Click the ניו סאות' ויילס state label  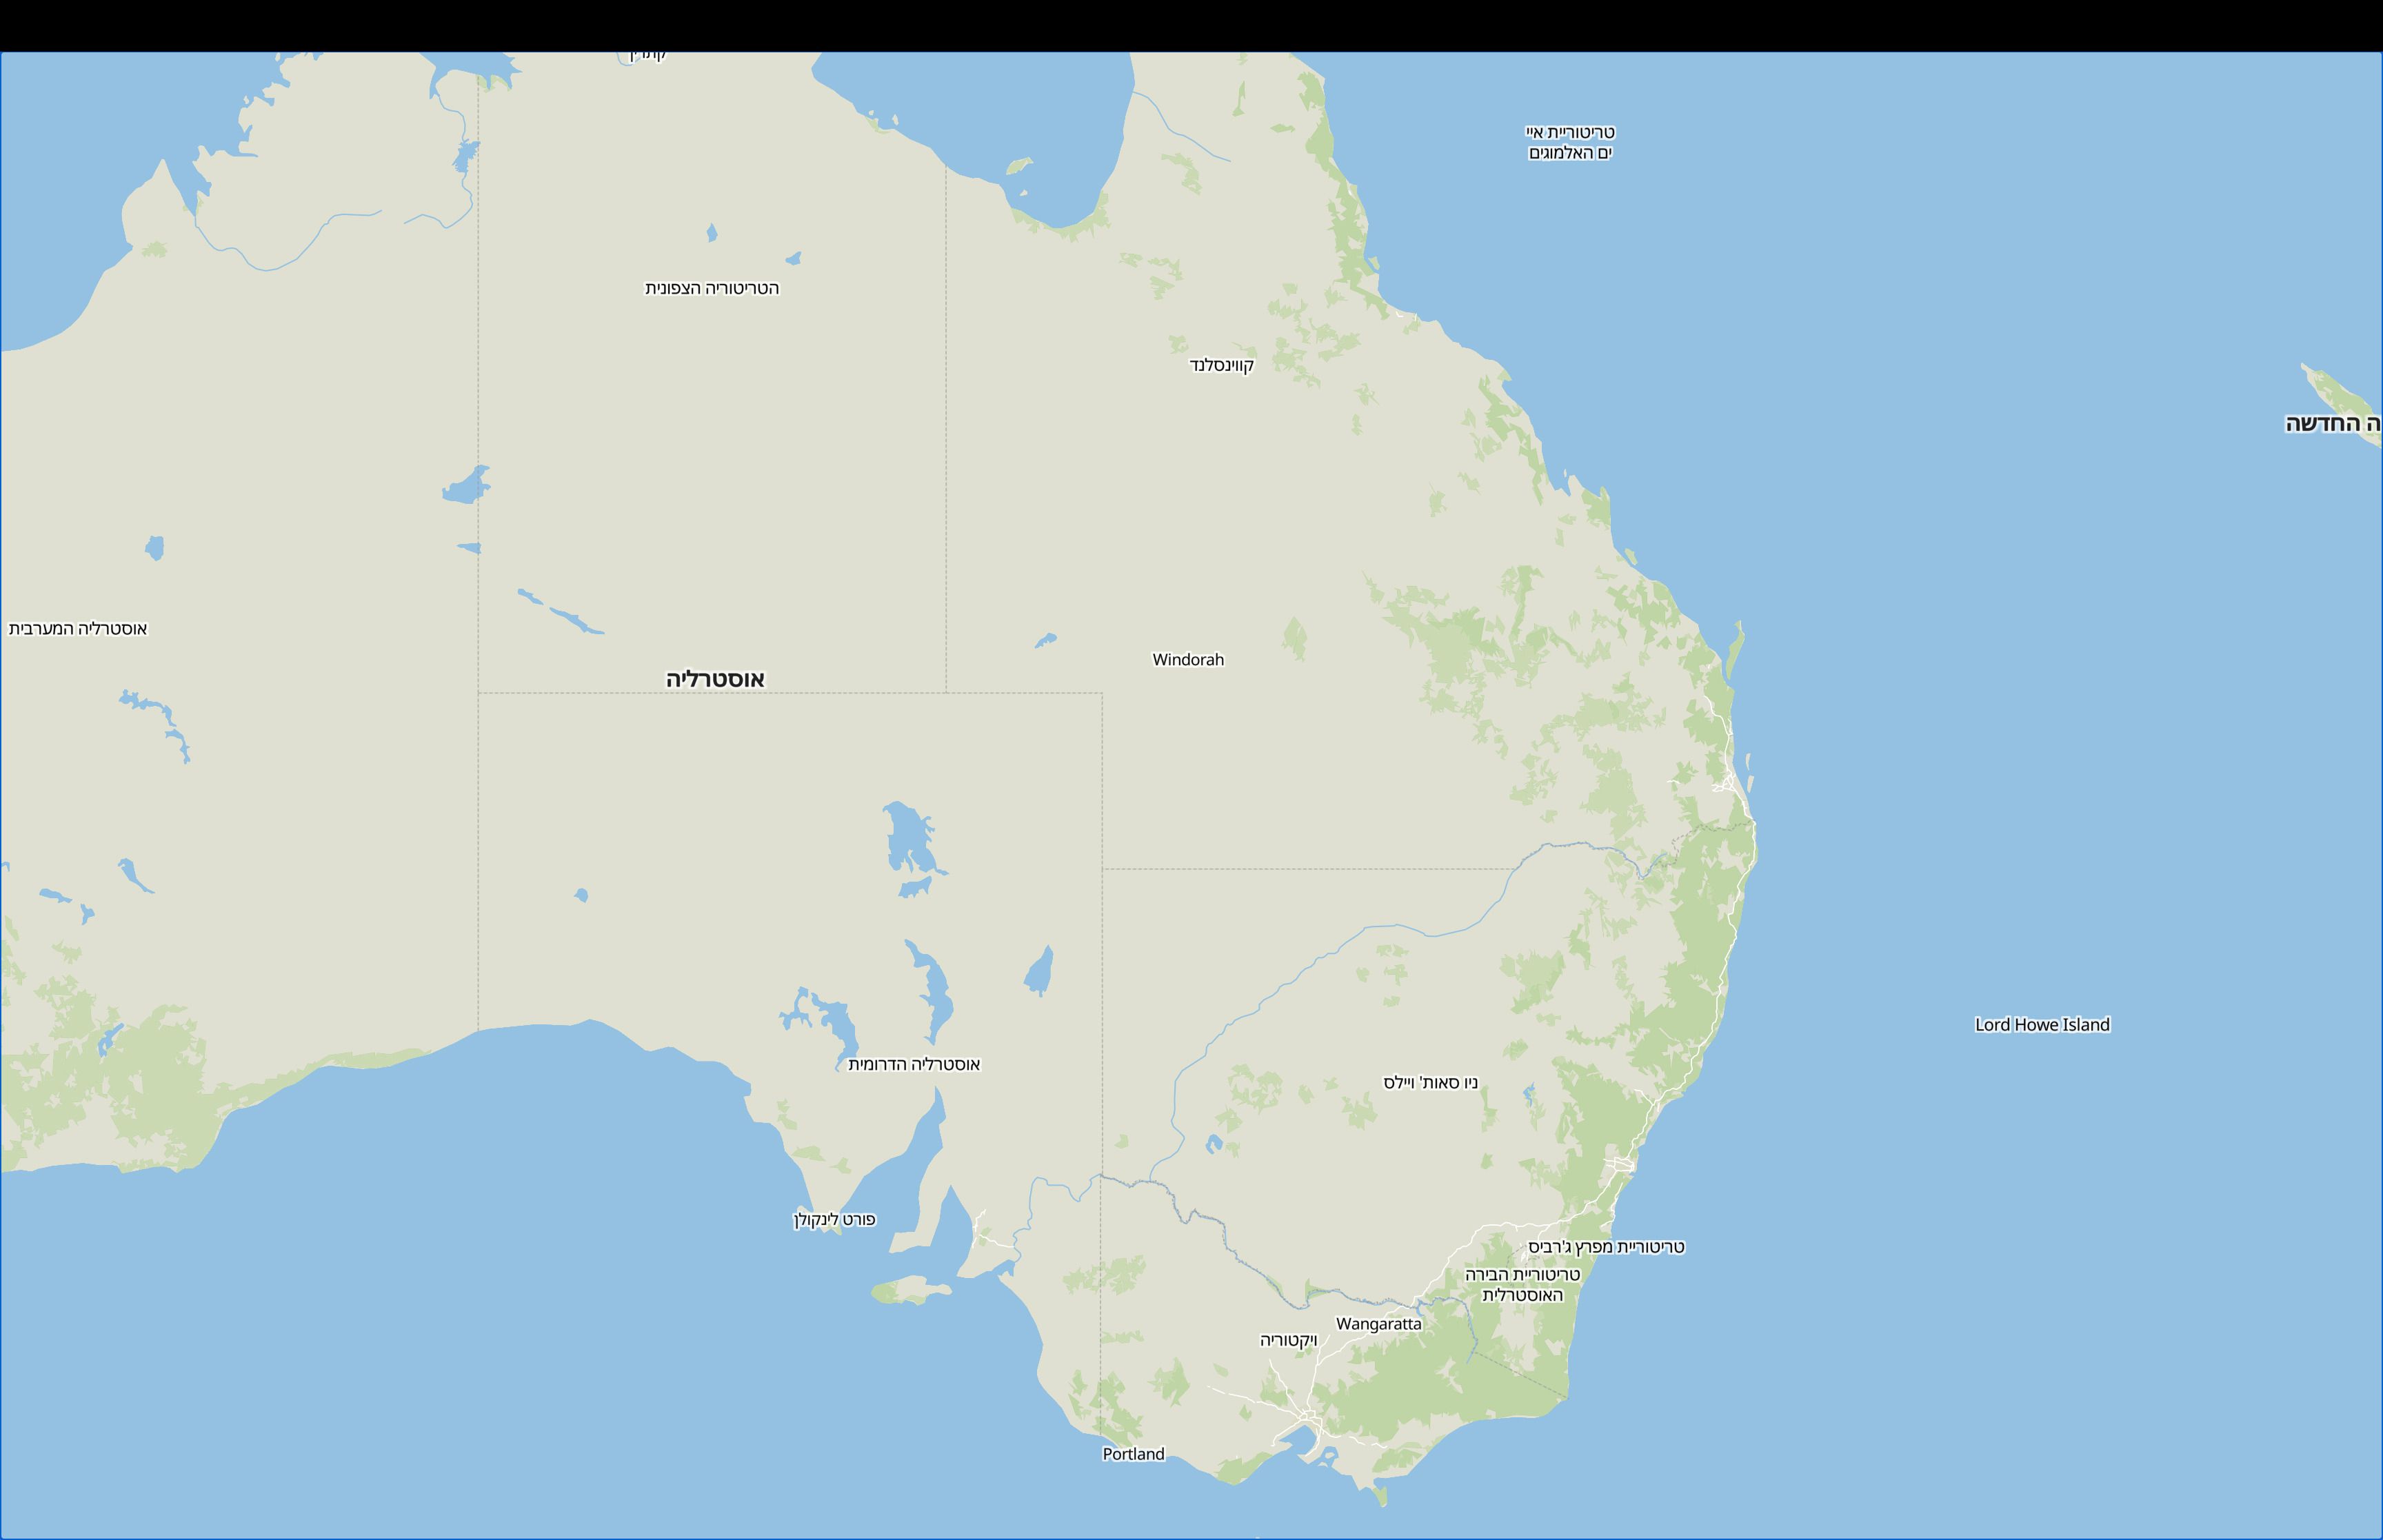(1430, 1083)
